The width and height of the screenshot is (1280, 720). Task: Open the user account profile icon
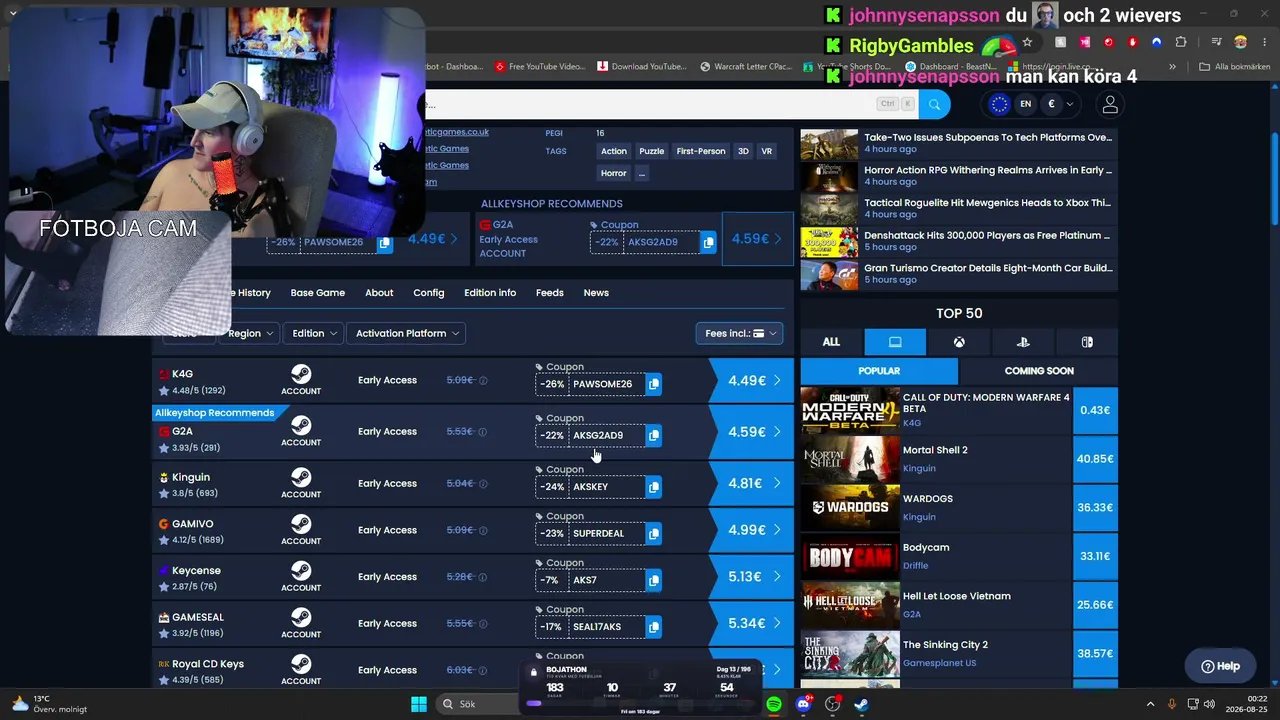[x=1110, y=104]
